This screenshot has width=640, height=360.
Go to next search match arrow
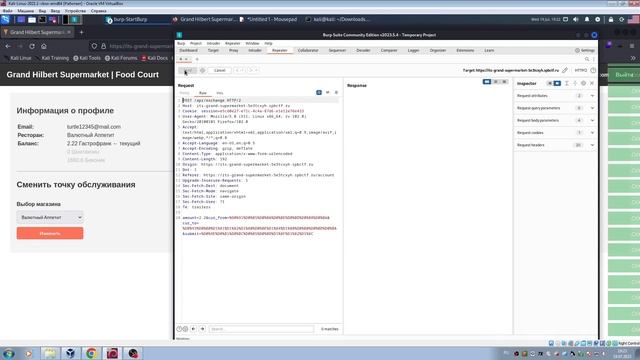202,329
